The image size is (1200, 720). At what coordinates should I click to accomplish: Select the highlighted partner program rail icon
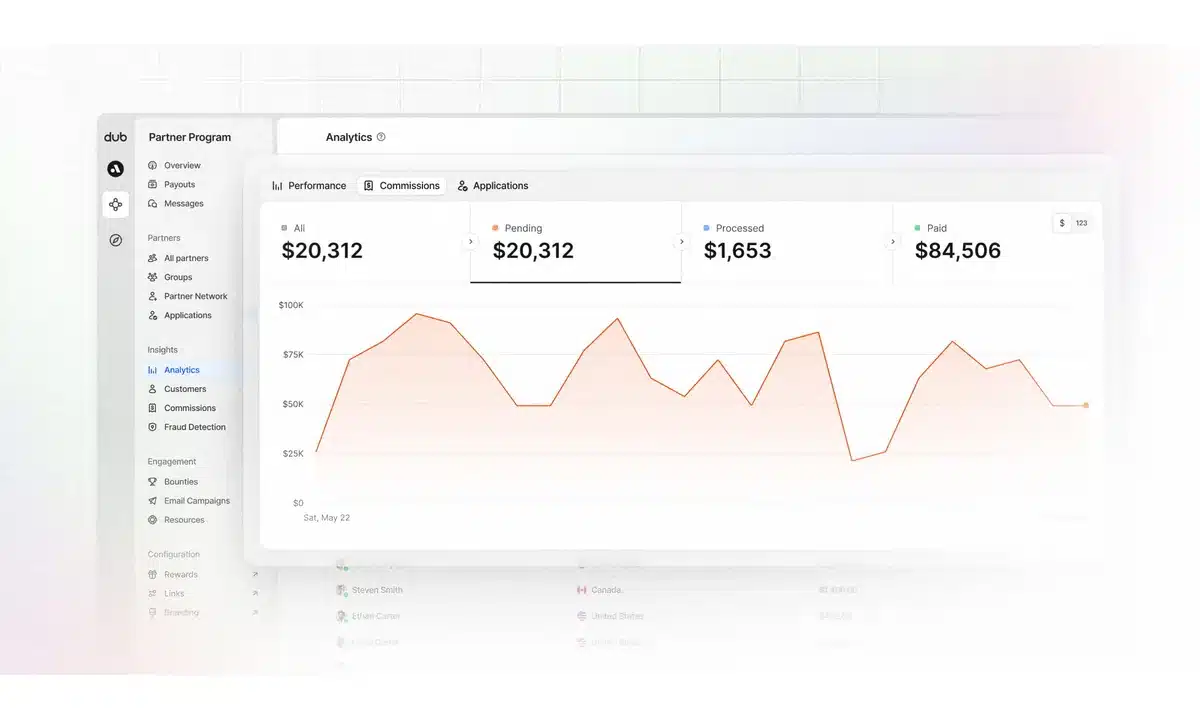click(x=115, y=204)
